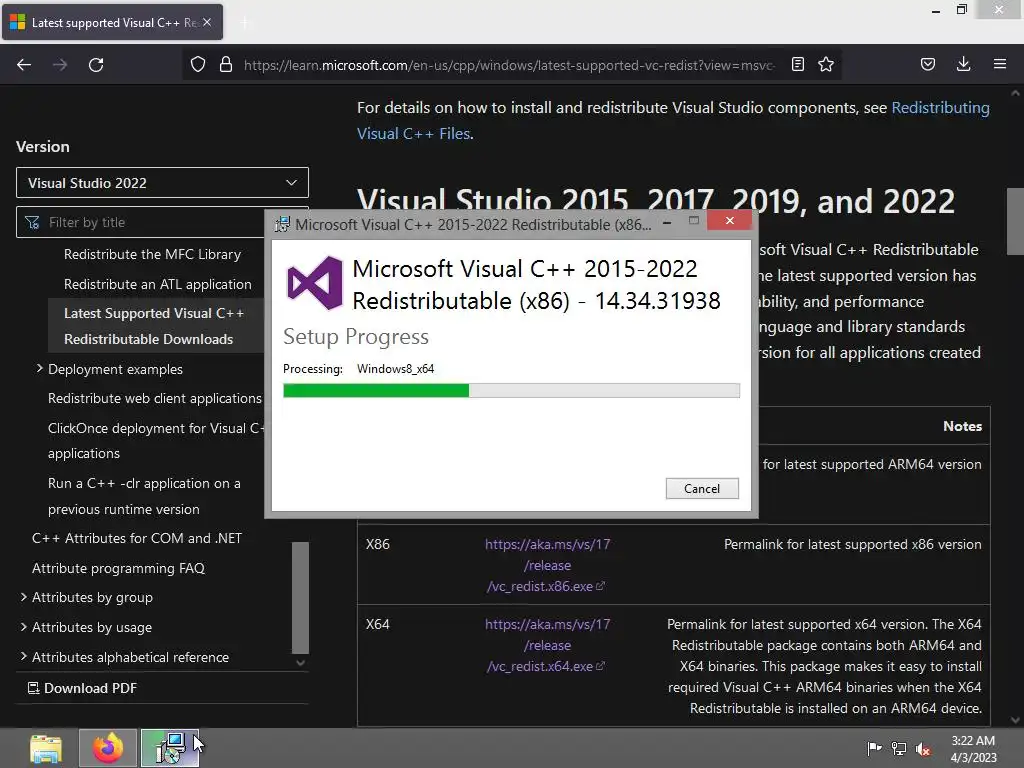Viewport: 1024px width, 768px height.
Task: Select Latest Supported Visual C++ Redistributable Downloads
Action: [x=154, y=326]
